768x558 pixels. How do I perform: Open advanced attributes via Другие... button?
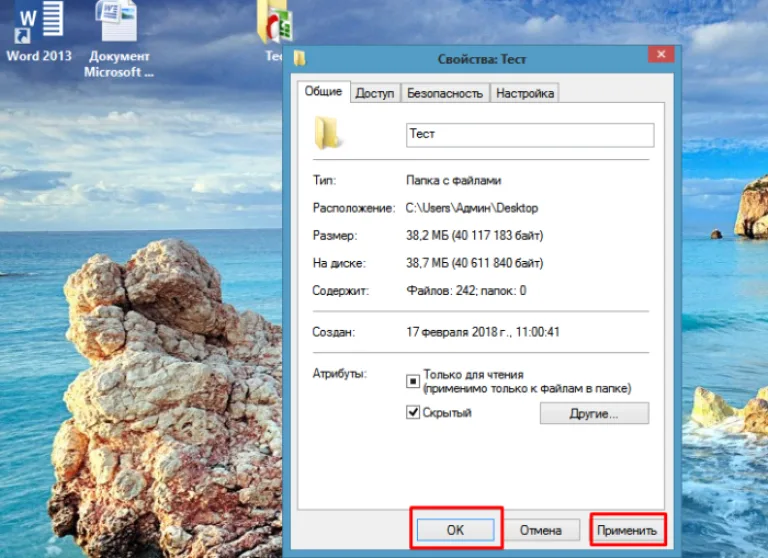pos(594,413)
